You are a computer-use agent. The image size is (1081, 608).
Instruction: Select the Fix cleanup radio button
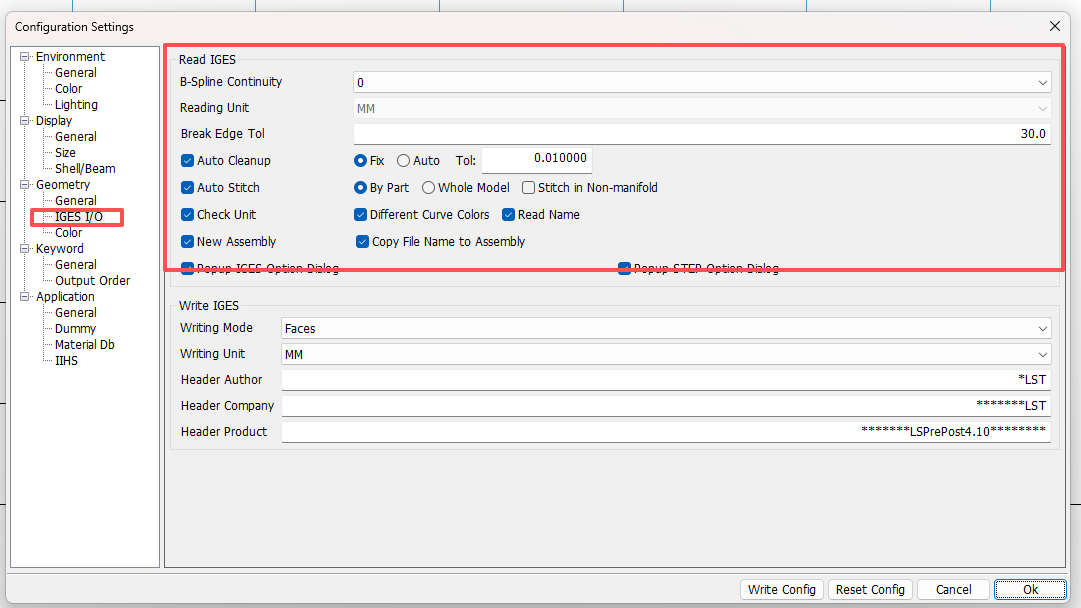tap(360, 161)
